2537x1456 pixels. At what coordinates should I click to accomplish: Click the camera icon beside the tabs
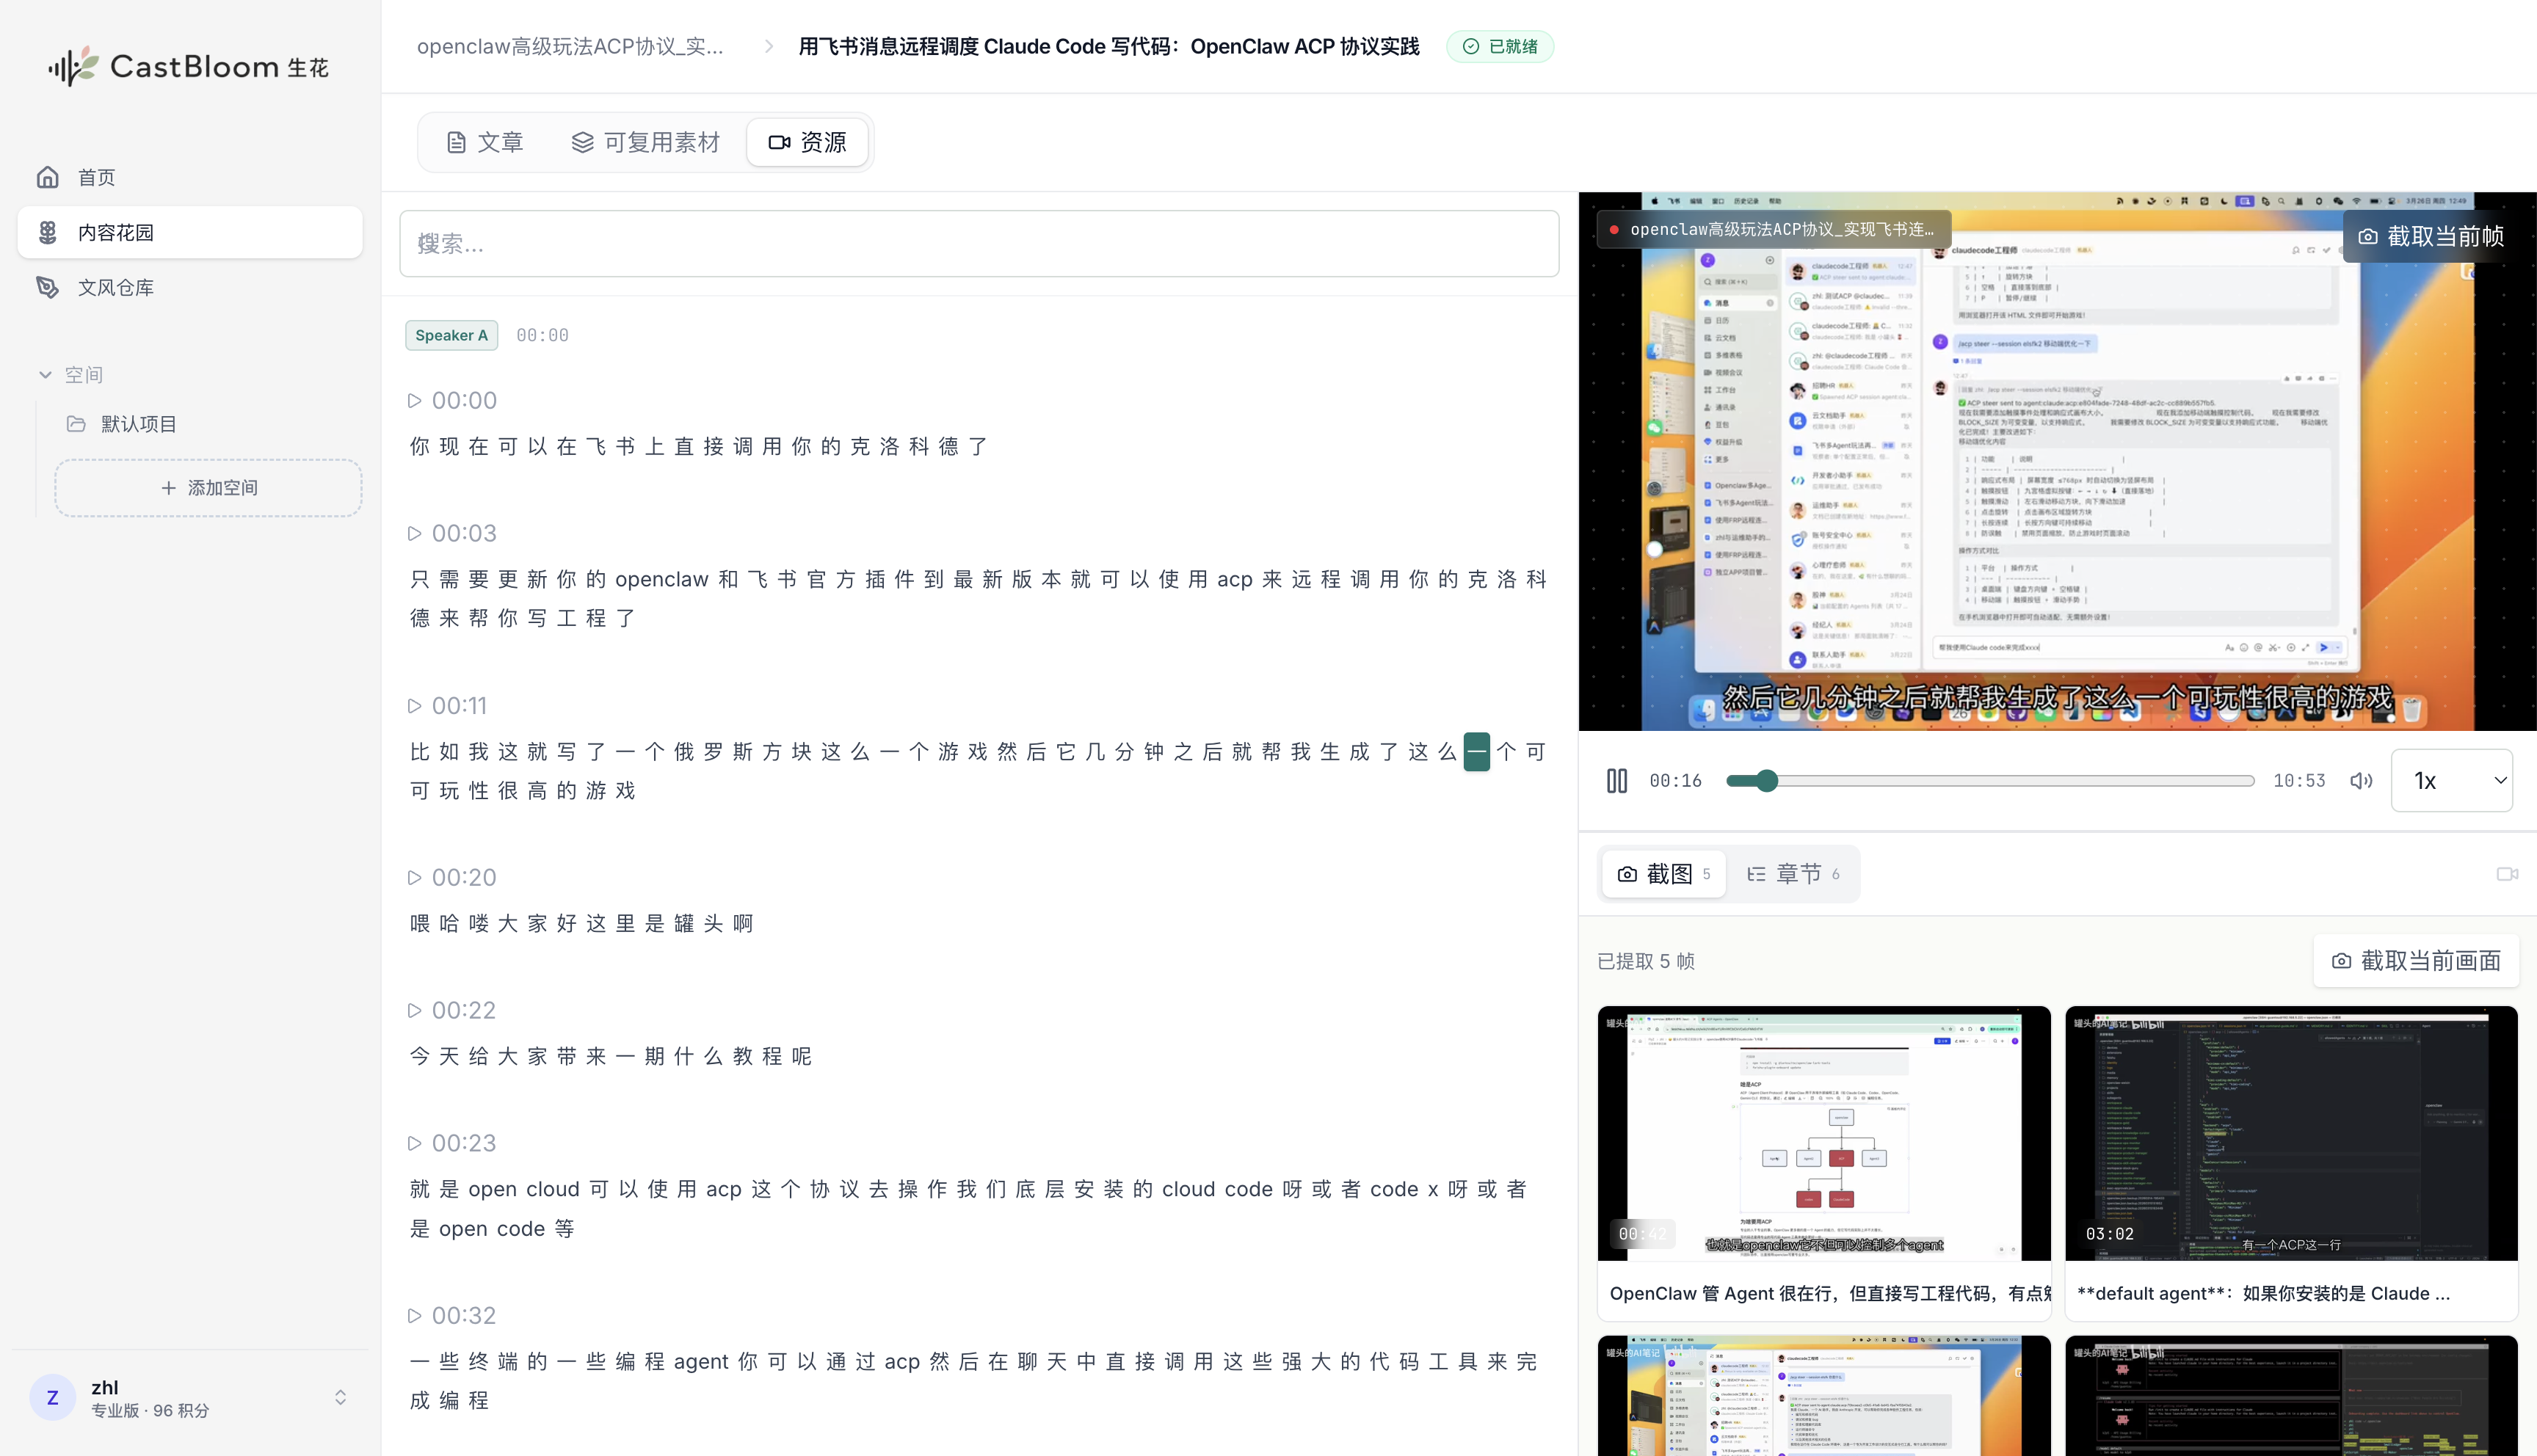(2507, 873)
